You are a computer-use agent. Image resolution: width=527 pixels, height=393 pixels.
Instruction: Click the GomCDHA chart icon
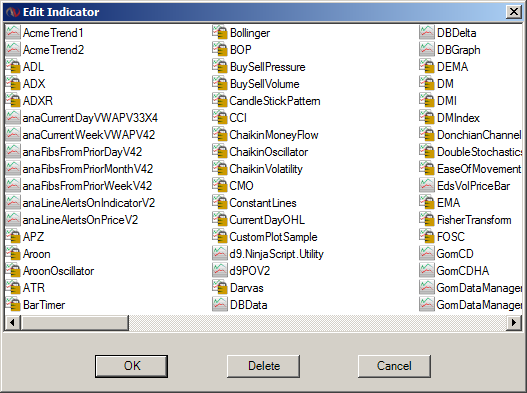coord(427,271)
